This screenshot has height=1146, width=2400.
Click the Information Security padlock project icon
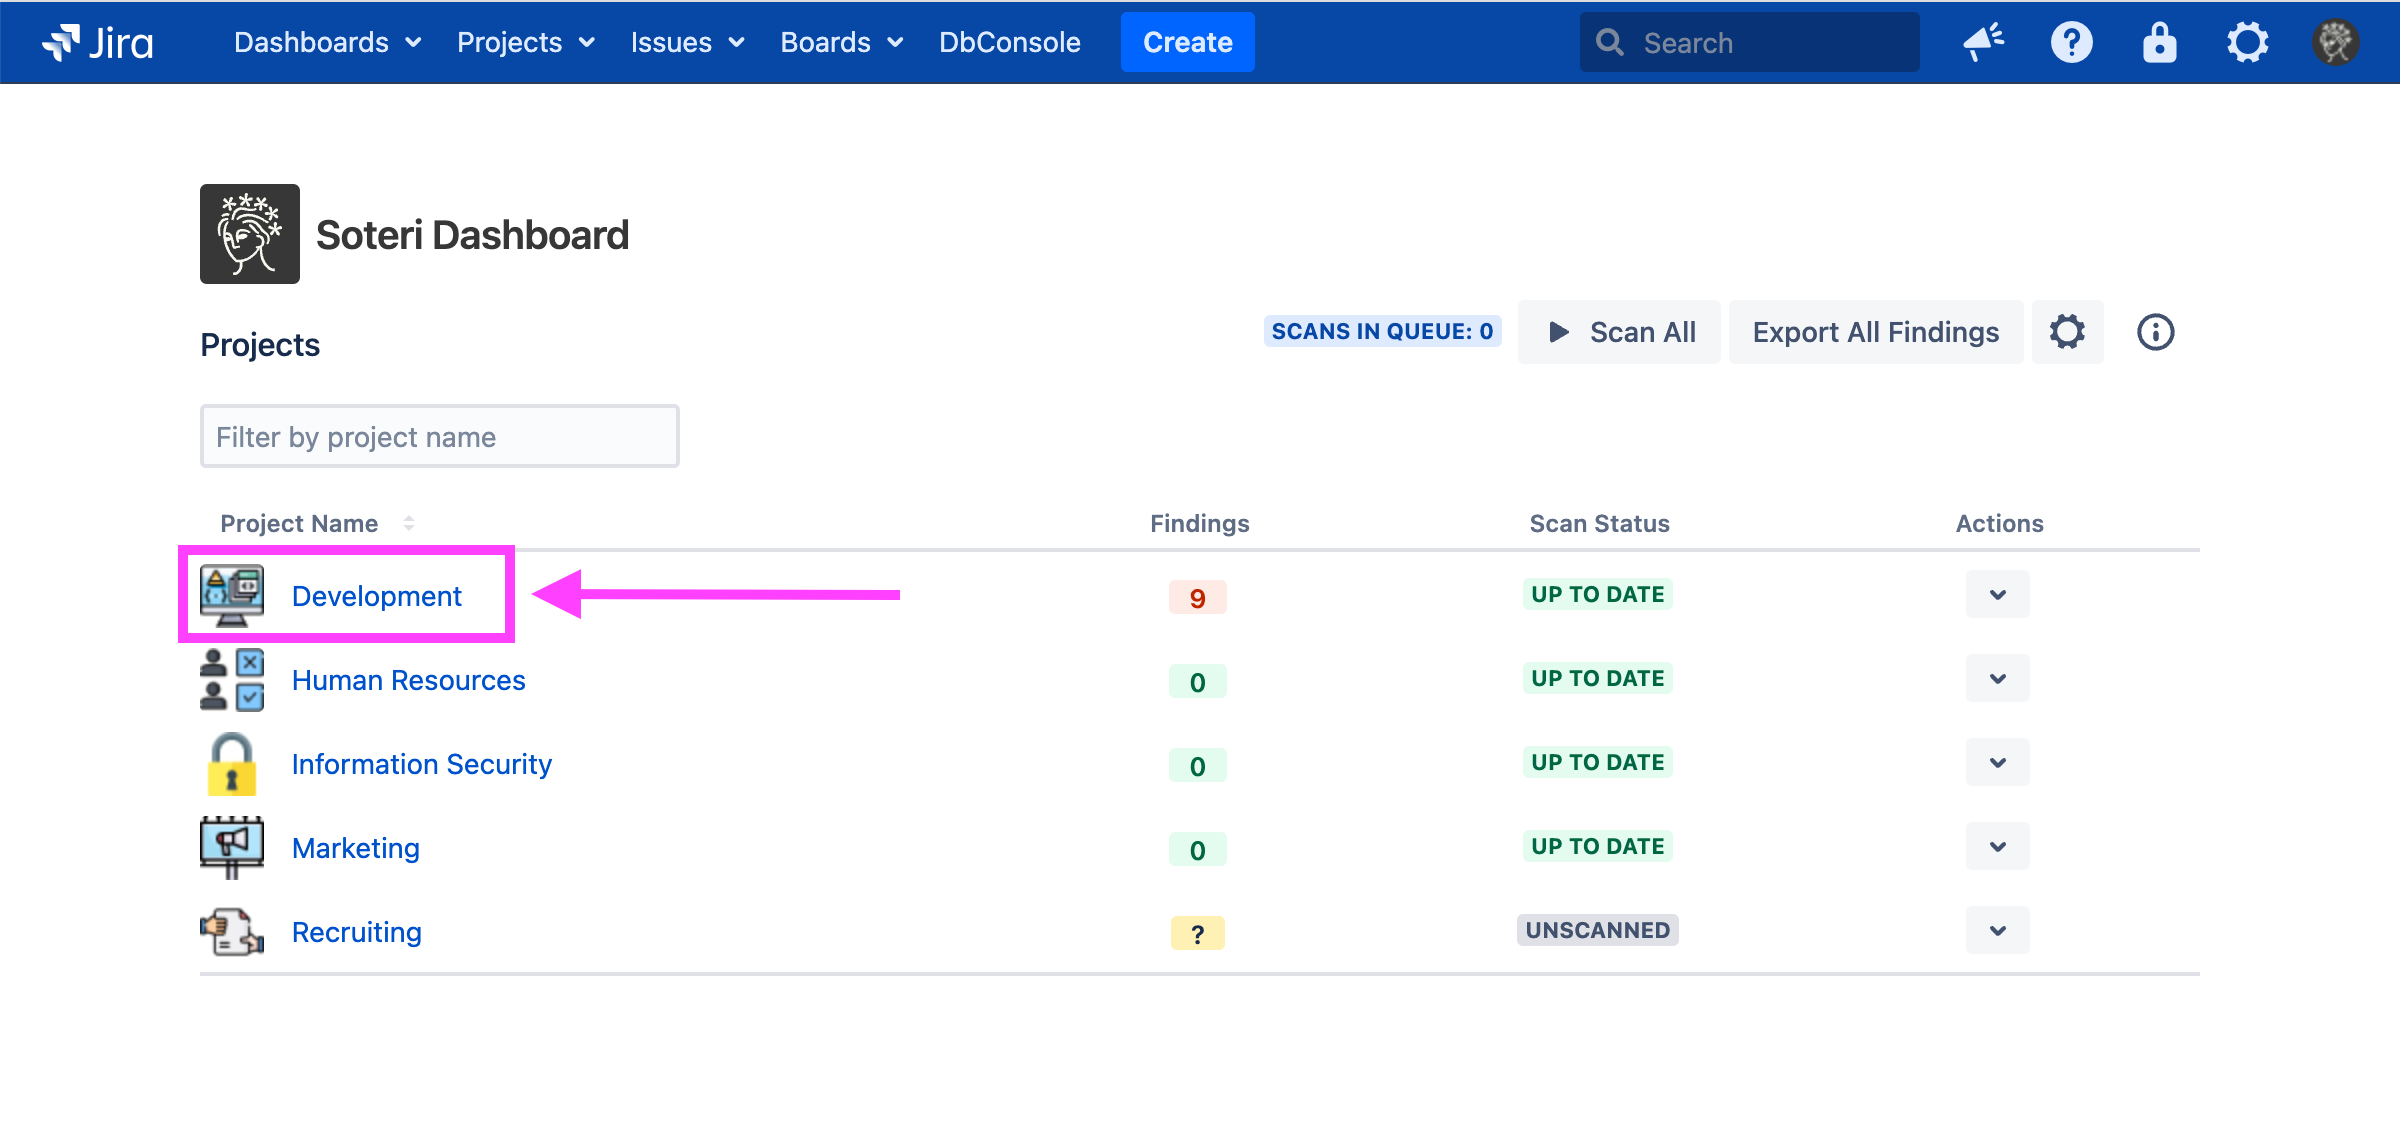232,764
